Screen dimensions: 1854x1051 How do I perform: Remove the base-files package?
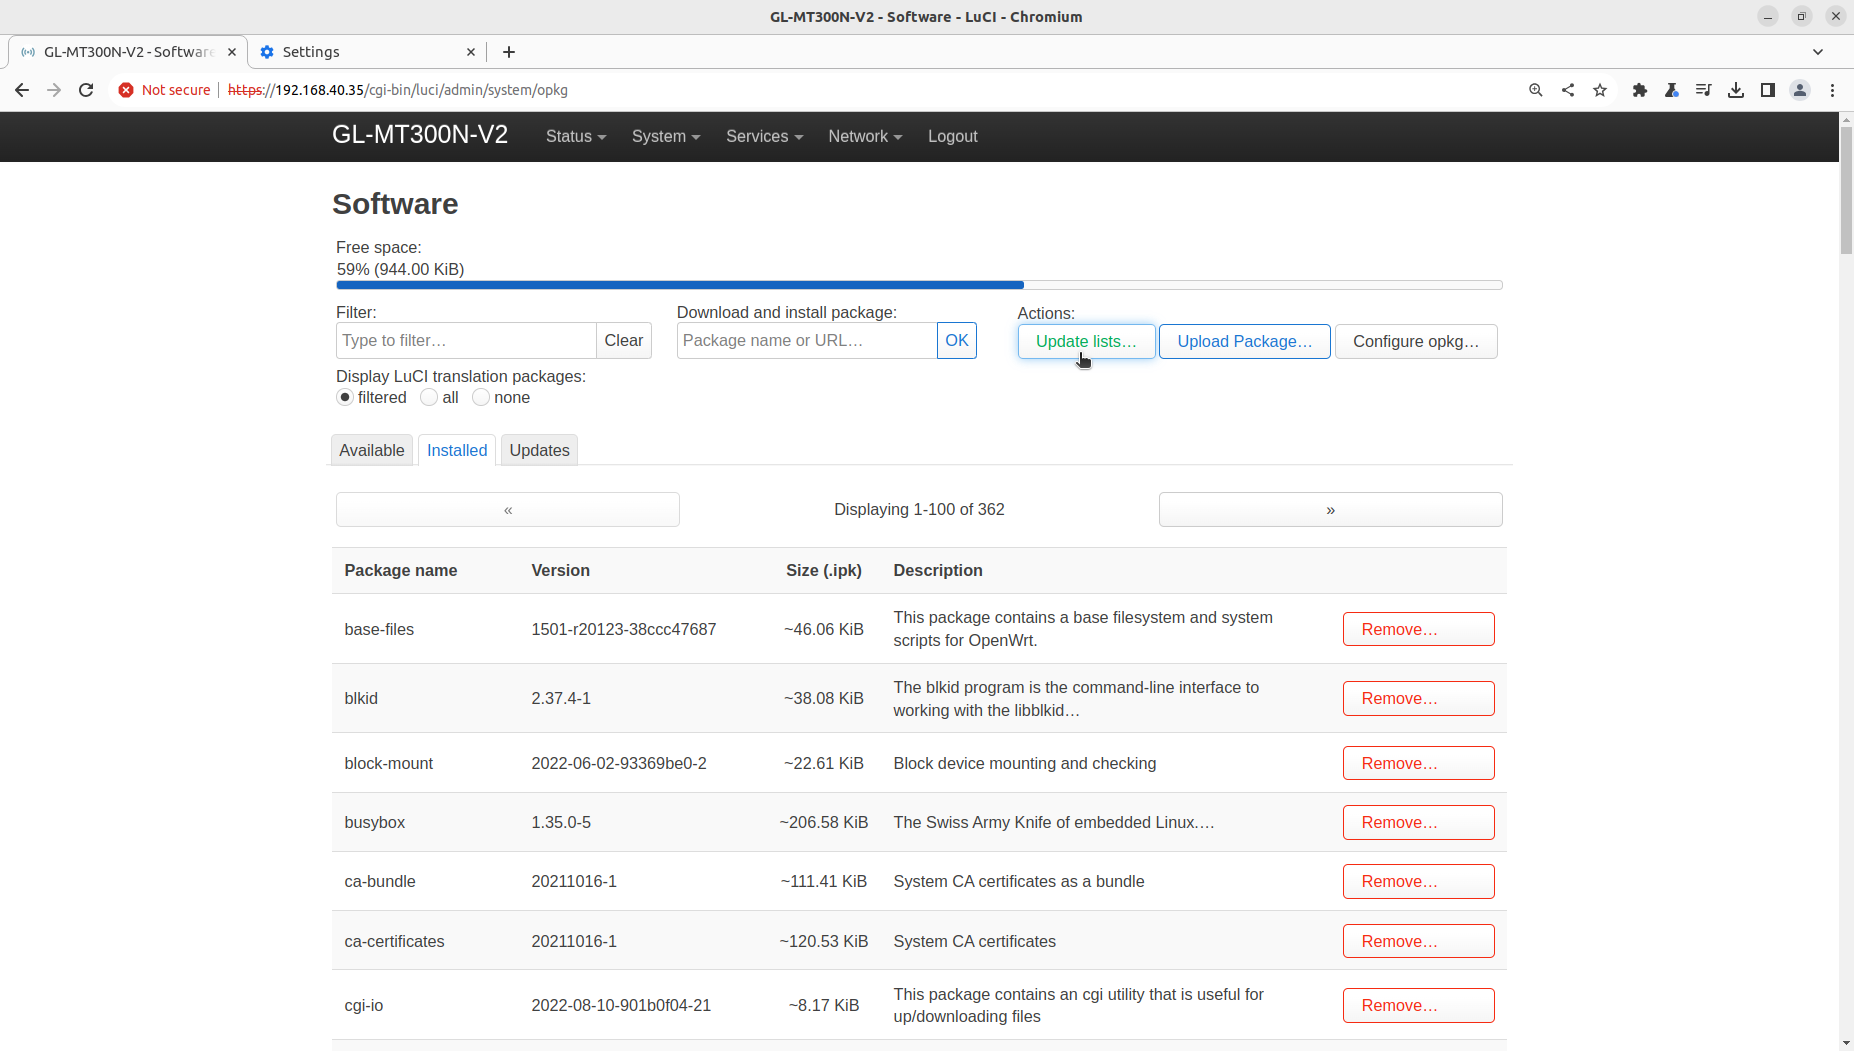point(1418,629)
